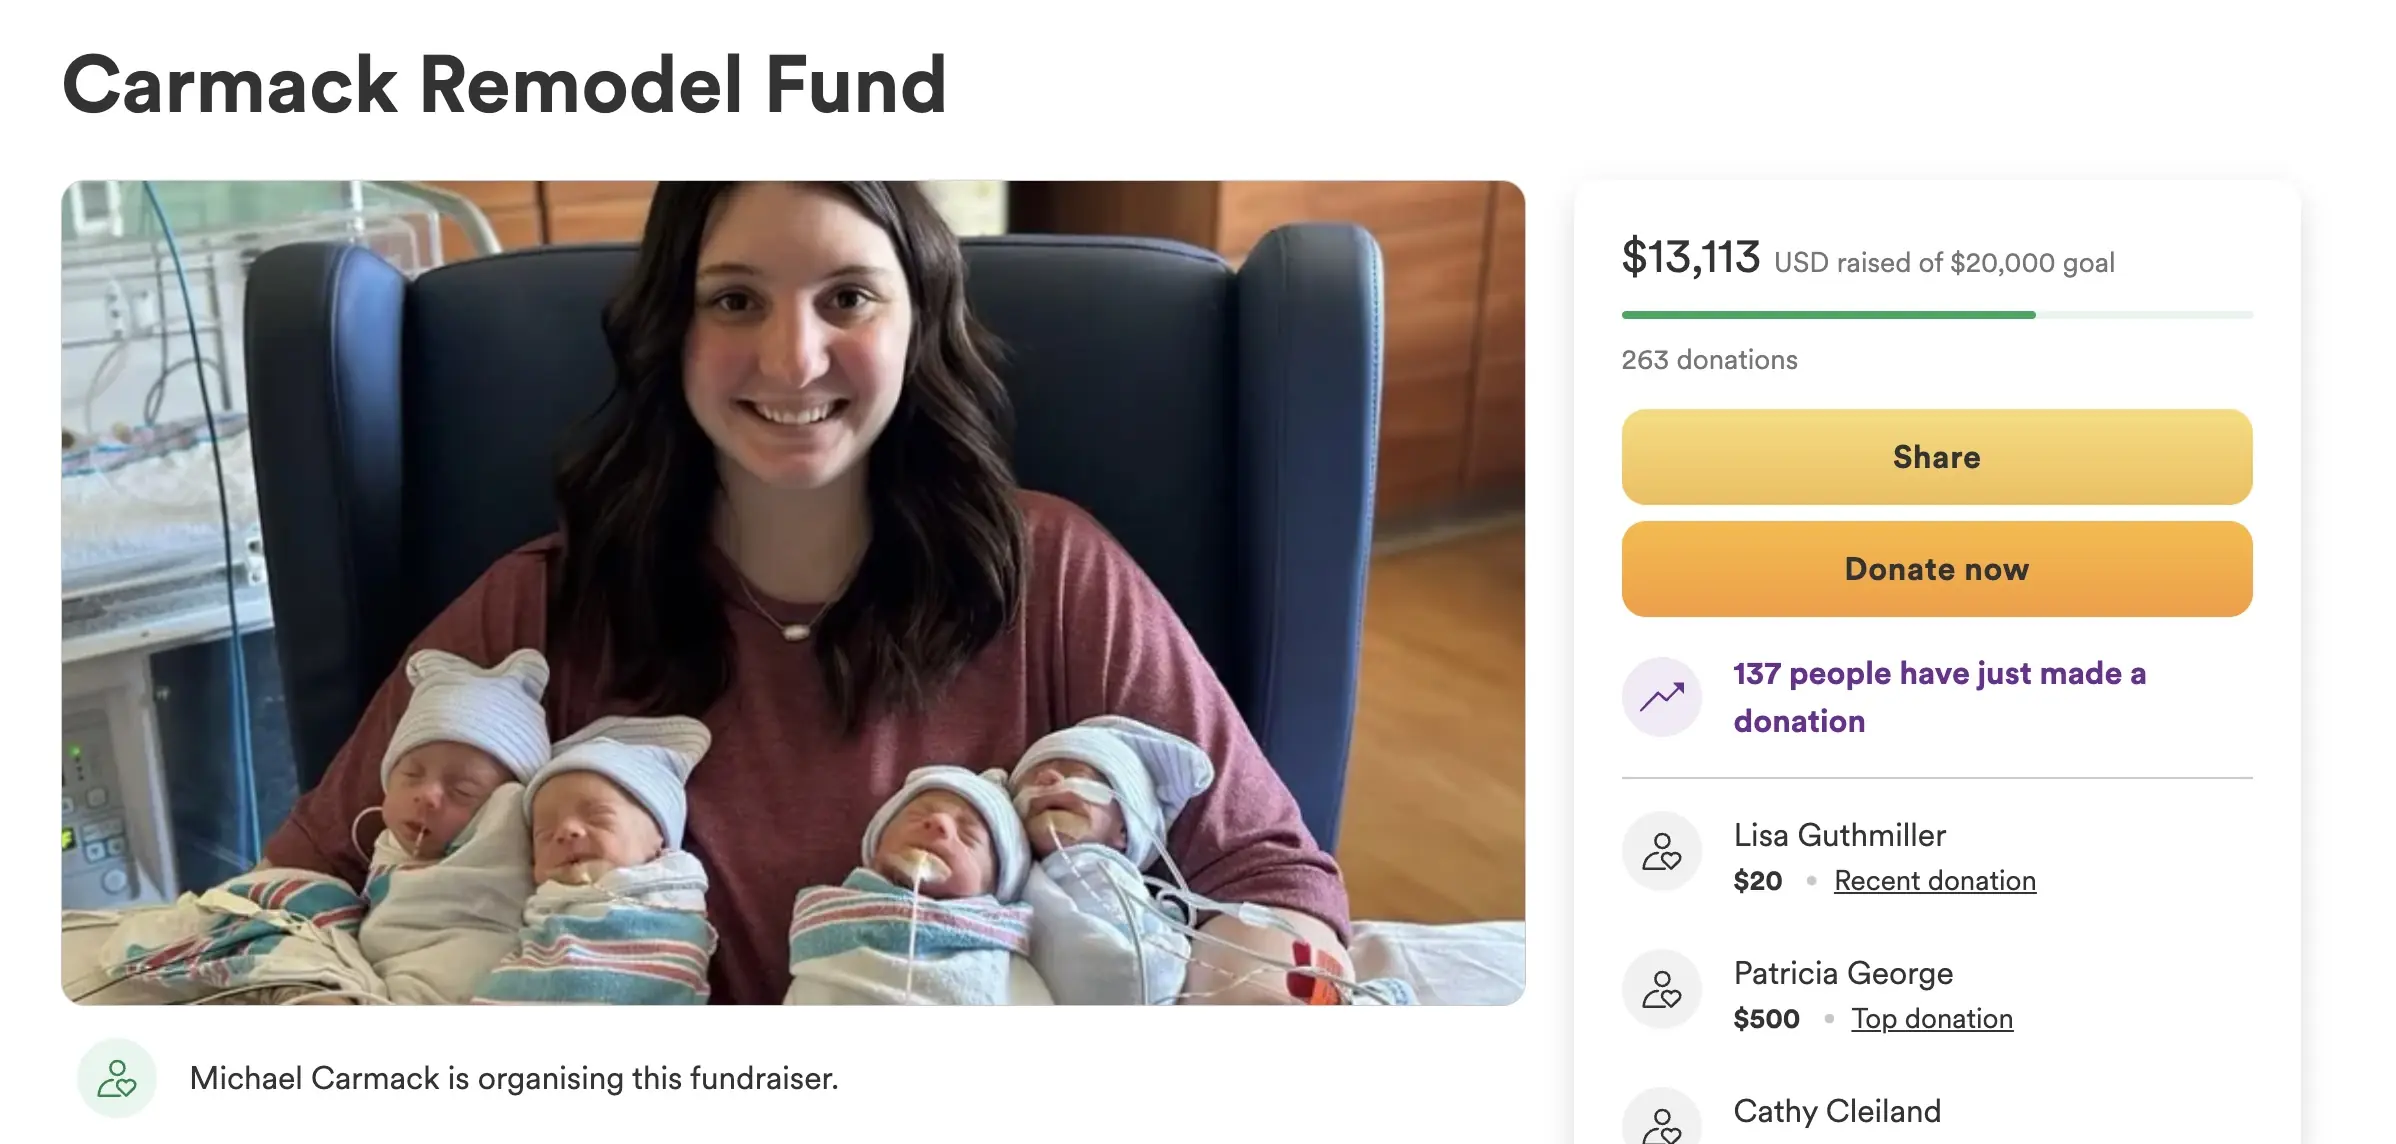Select the Cathy Cleiland donor name

tap(1837, 1111)
